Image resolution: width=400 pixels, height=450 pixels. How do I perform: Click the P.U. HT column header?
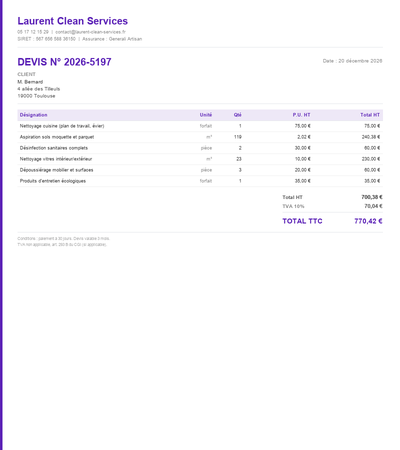point(301,115)
